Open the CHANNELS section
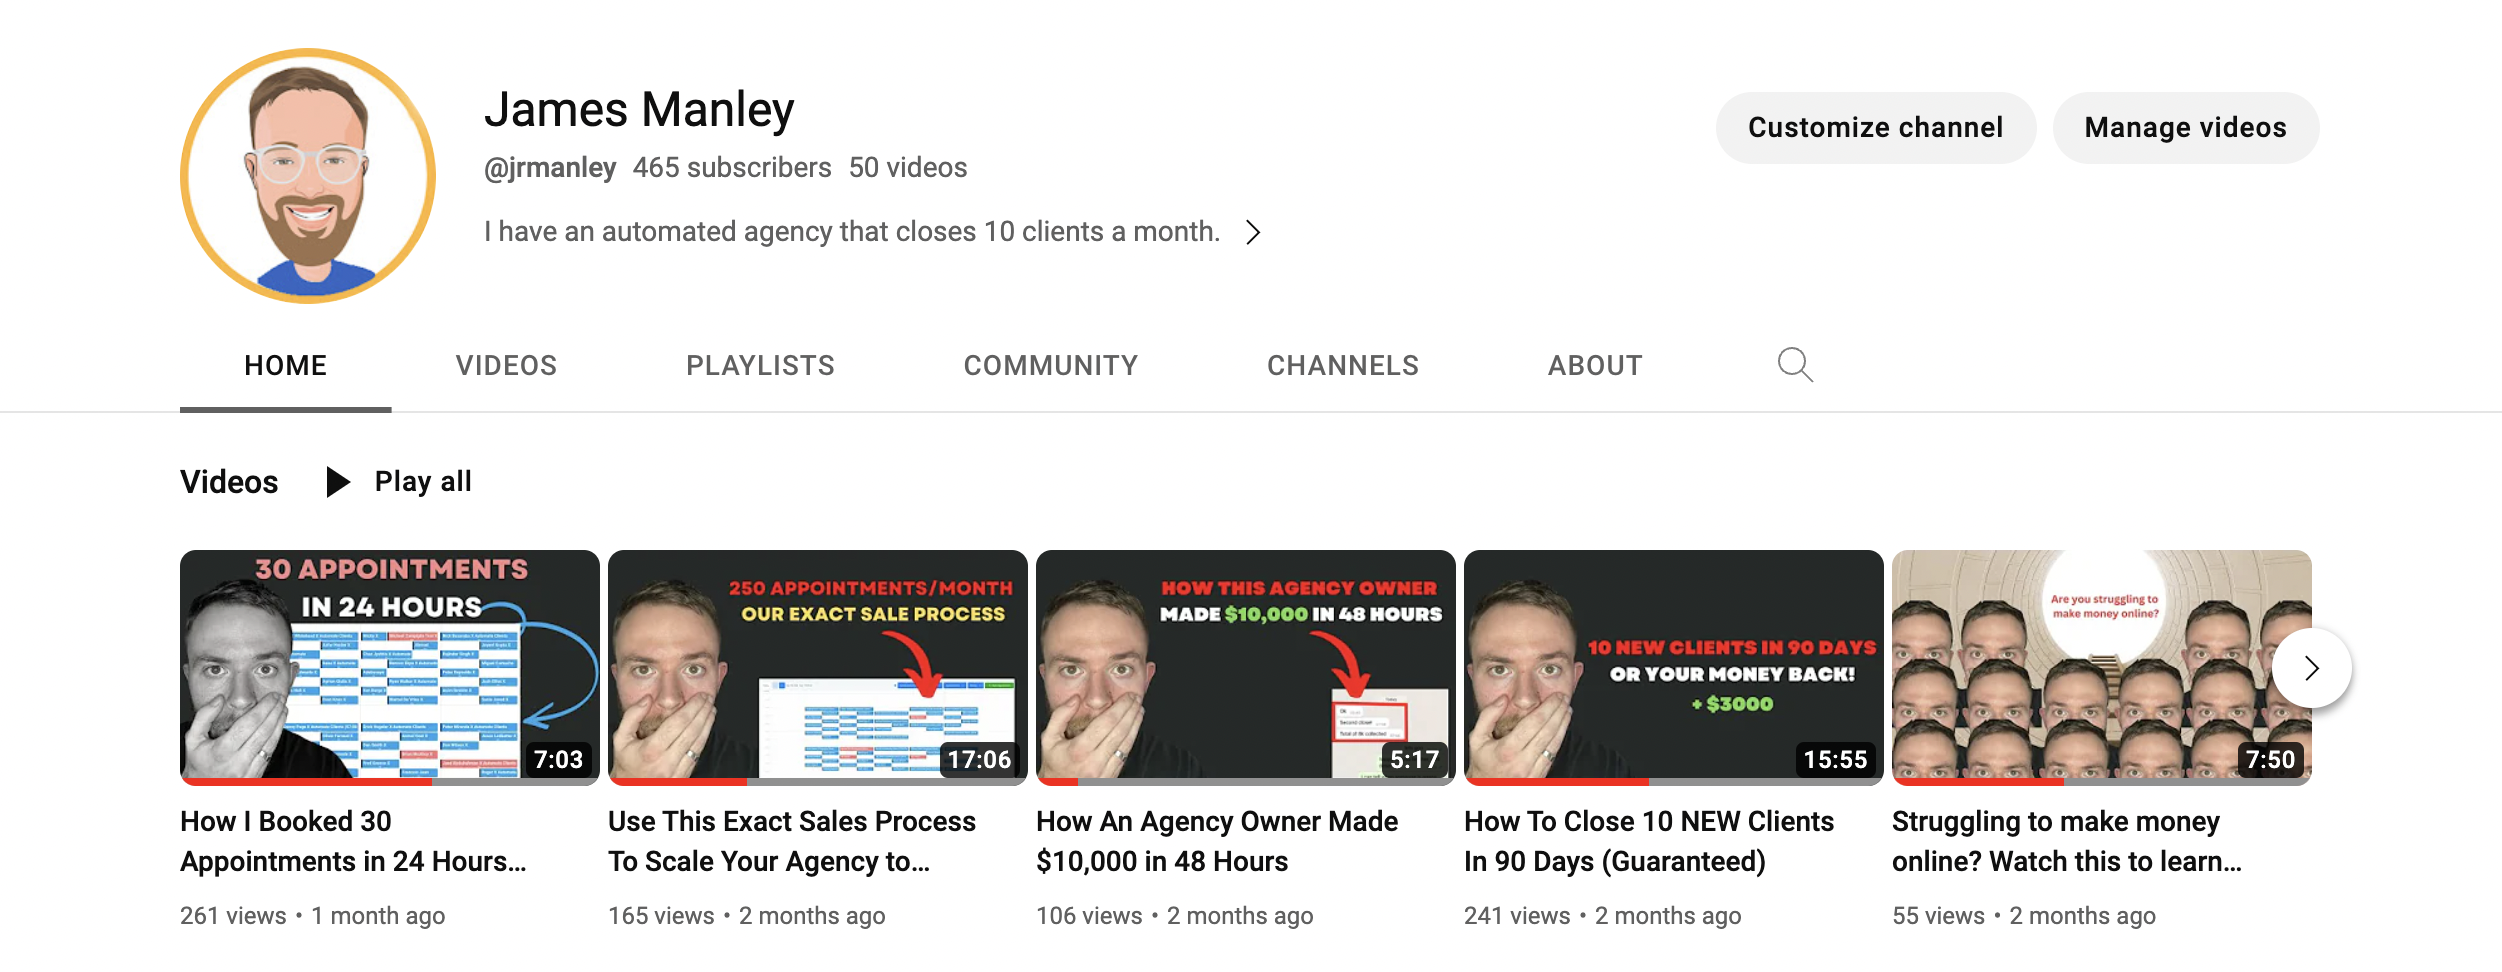The width and height of the screenshot is (2502, 972). coord(1343,365)
